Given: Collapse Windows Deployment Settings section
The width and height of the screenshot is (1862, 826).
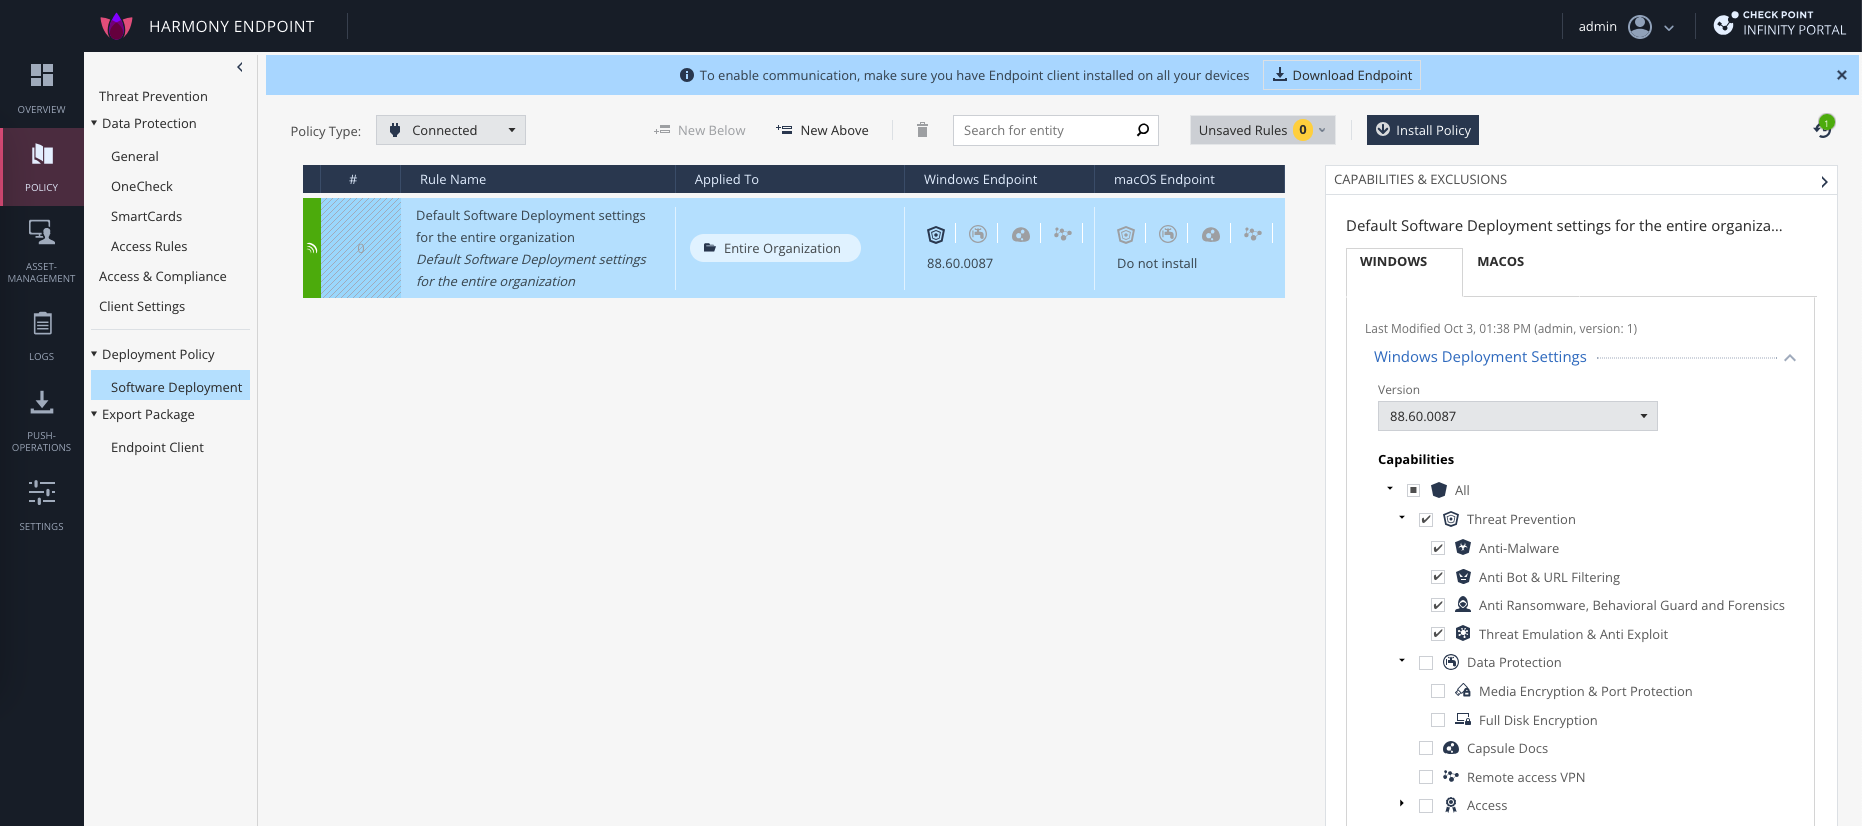Looking at the screenshot, I should 1789,358.
